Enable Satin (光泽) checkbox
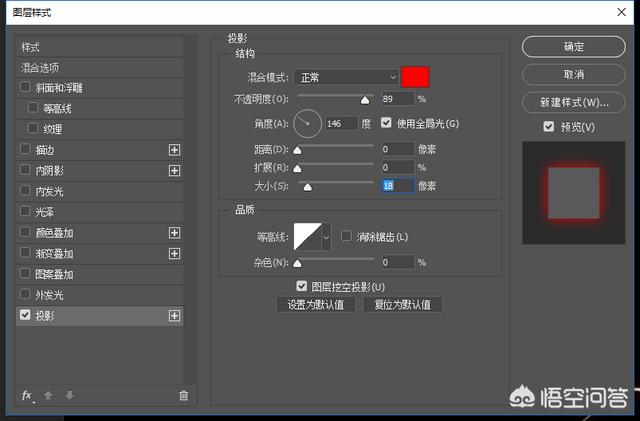 tap(25, 212)
